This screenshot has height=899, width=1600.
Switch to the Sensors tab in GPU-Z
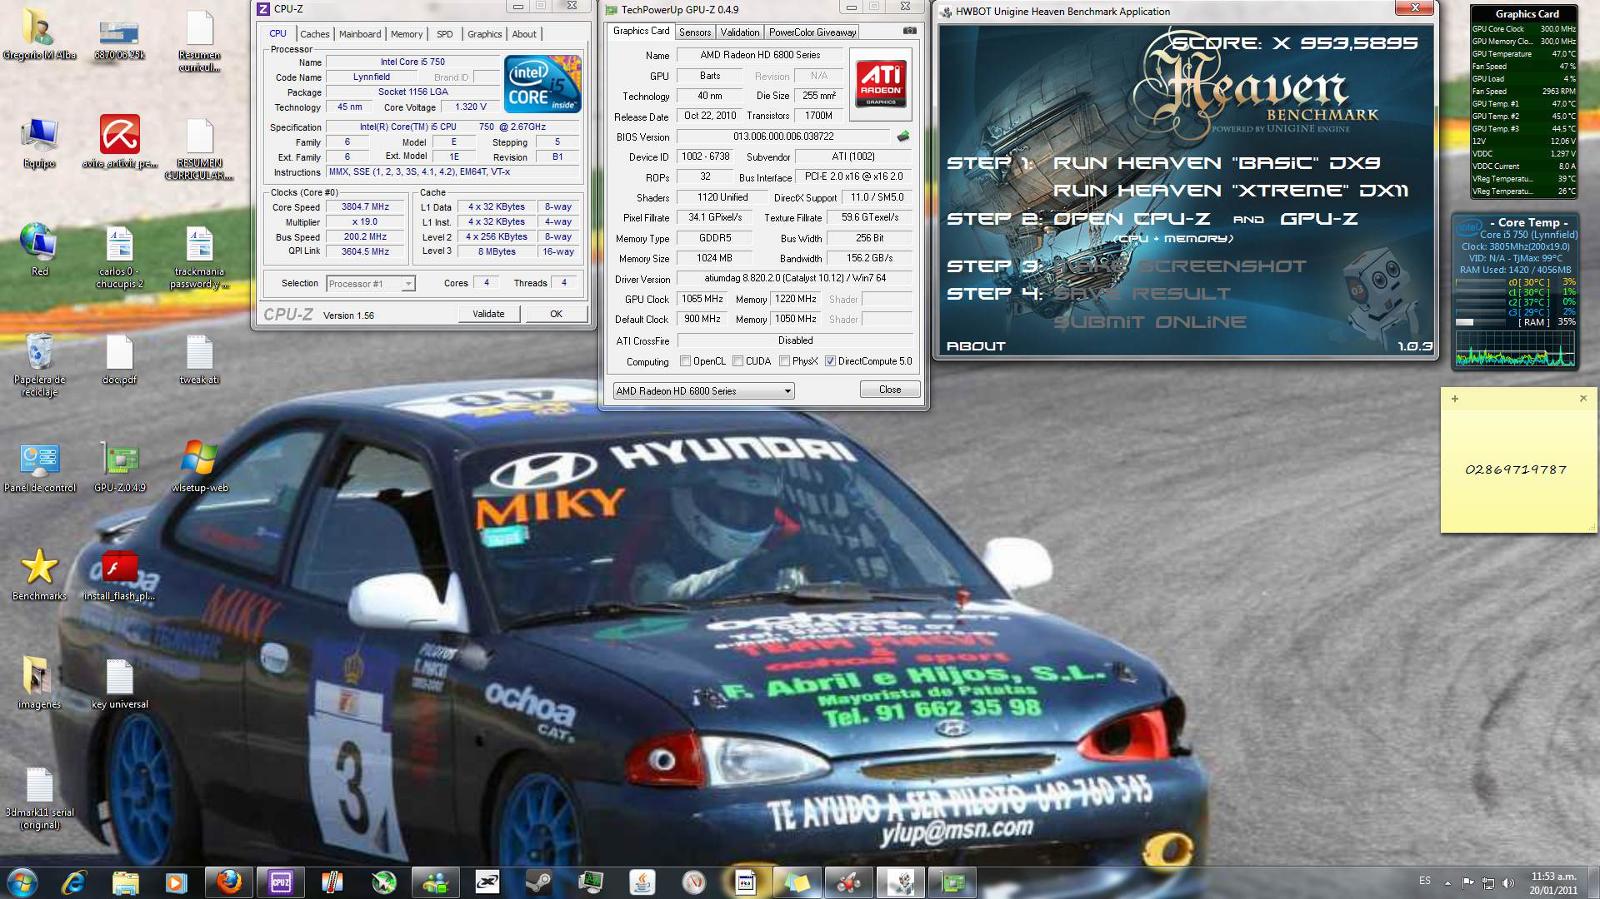pos(695,32)
